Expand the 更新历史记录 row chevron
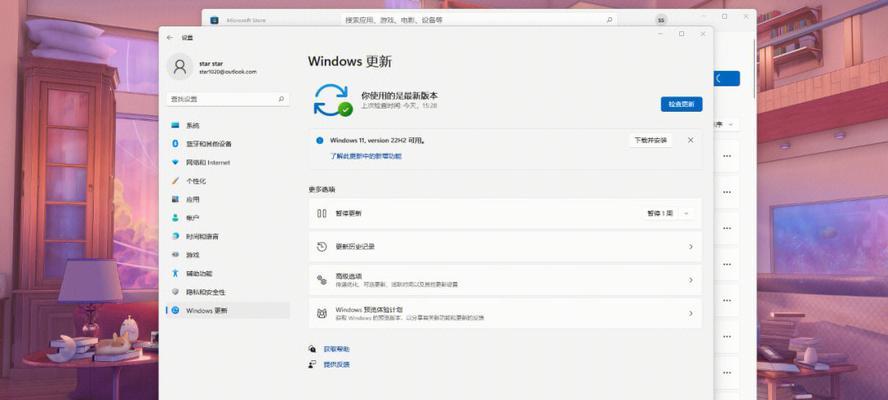This screenshot has height=400, width=888. pos(690,247)
